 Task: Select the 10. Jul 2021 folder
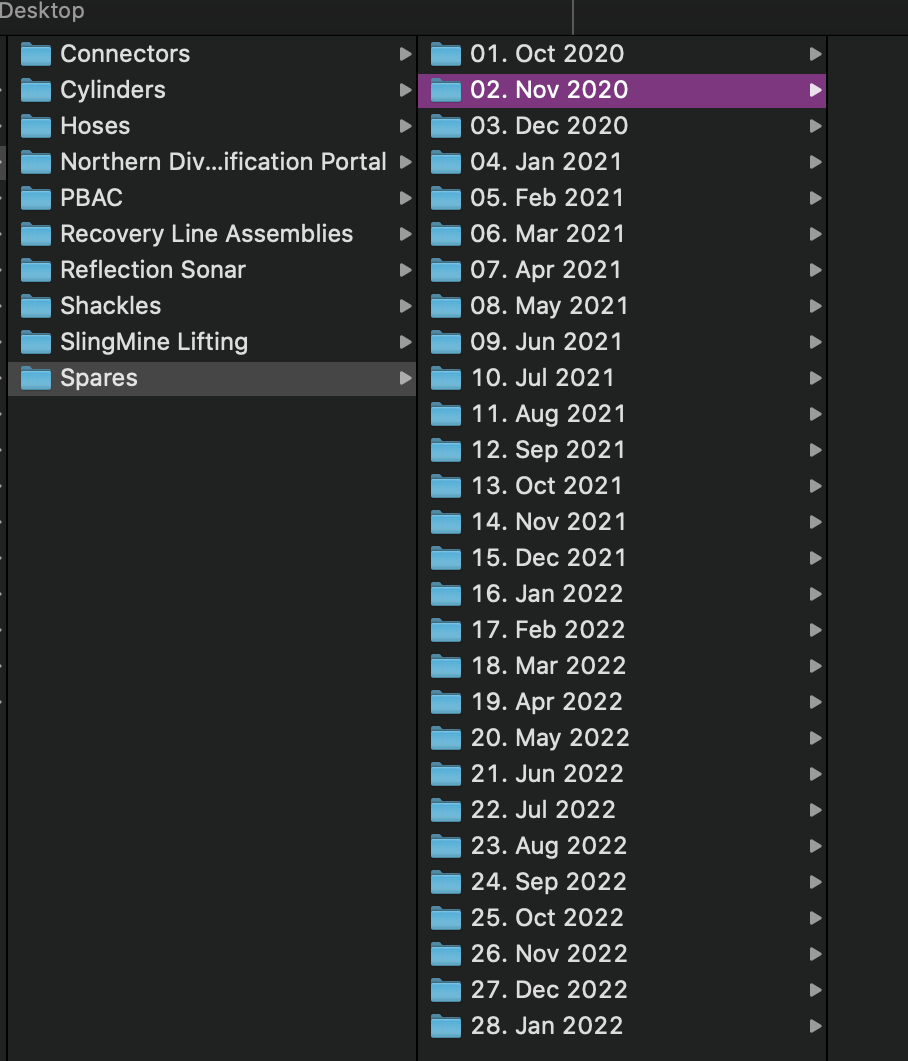point(622,378)
